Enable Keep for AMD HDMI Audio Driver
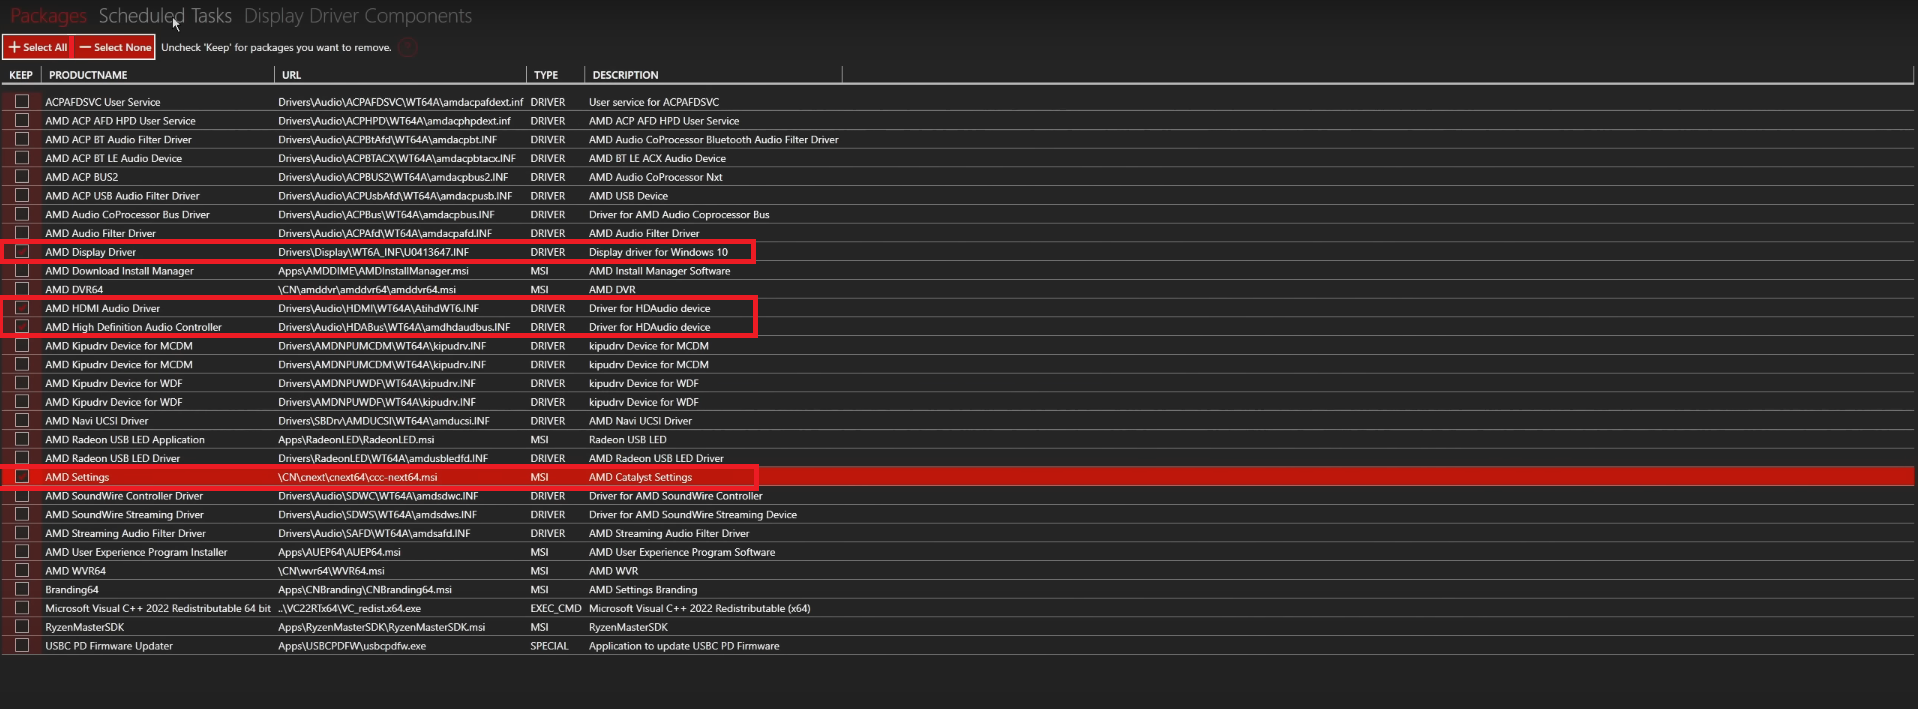This screenshot has height=709, width=1918. coord(22,308)
